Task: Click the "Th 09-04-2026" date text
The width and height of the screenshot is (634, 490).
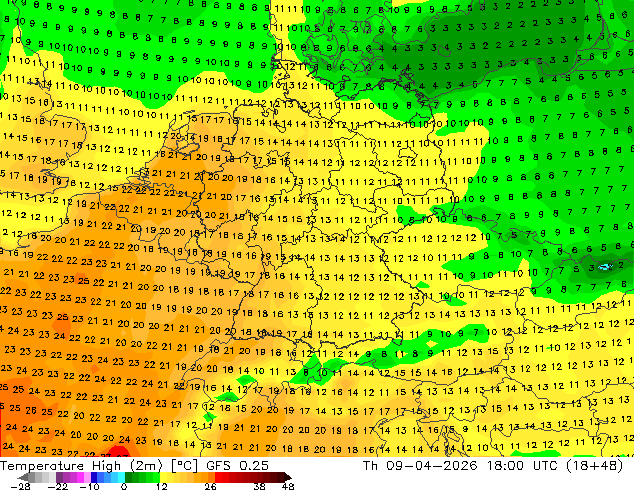Action: tap(420, 466)
